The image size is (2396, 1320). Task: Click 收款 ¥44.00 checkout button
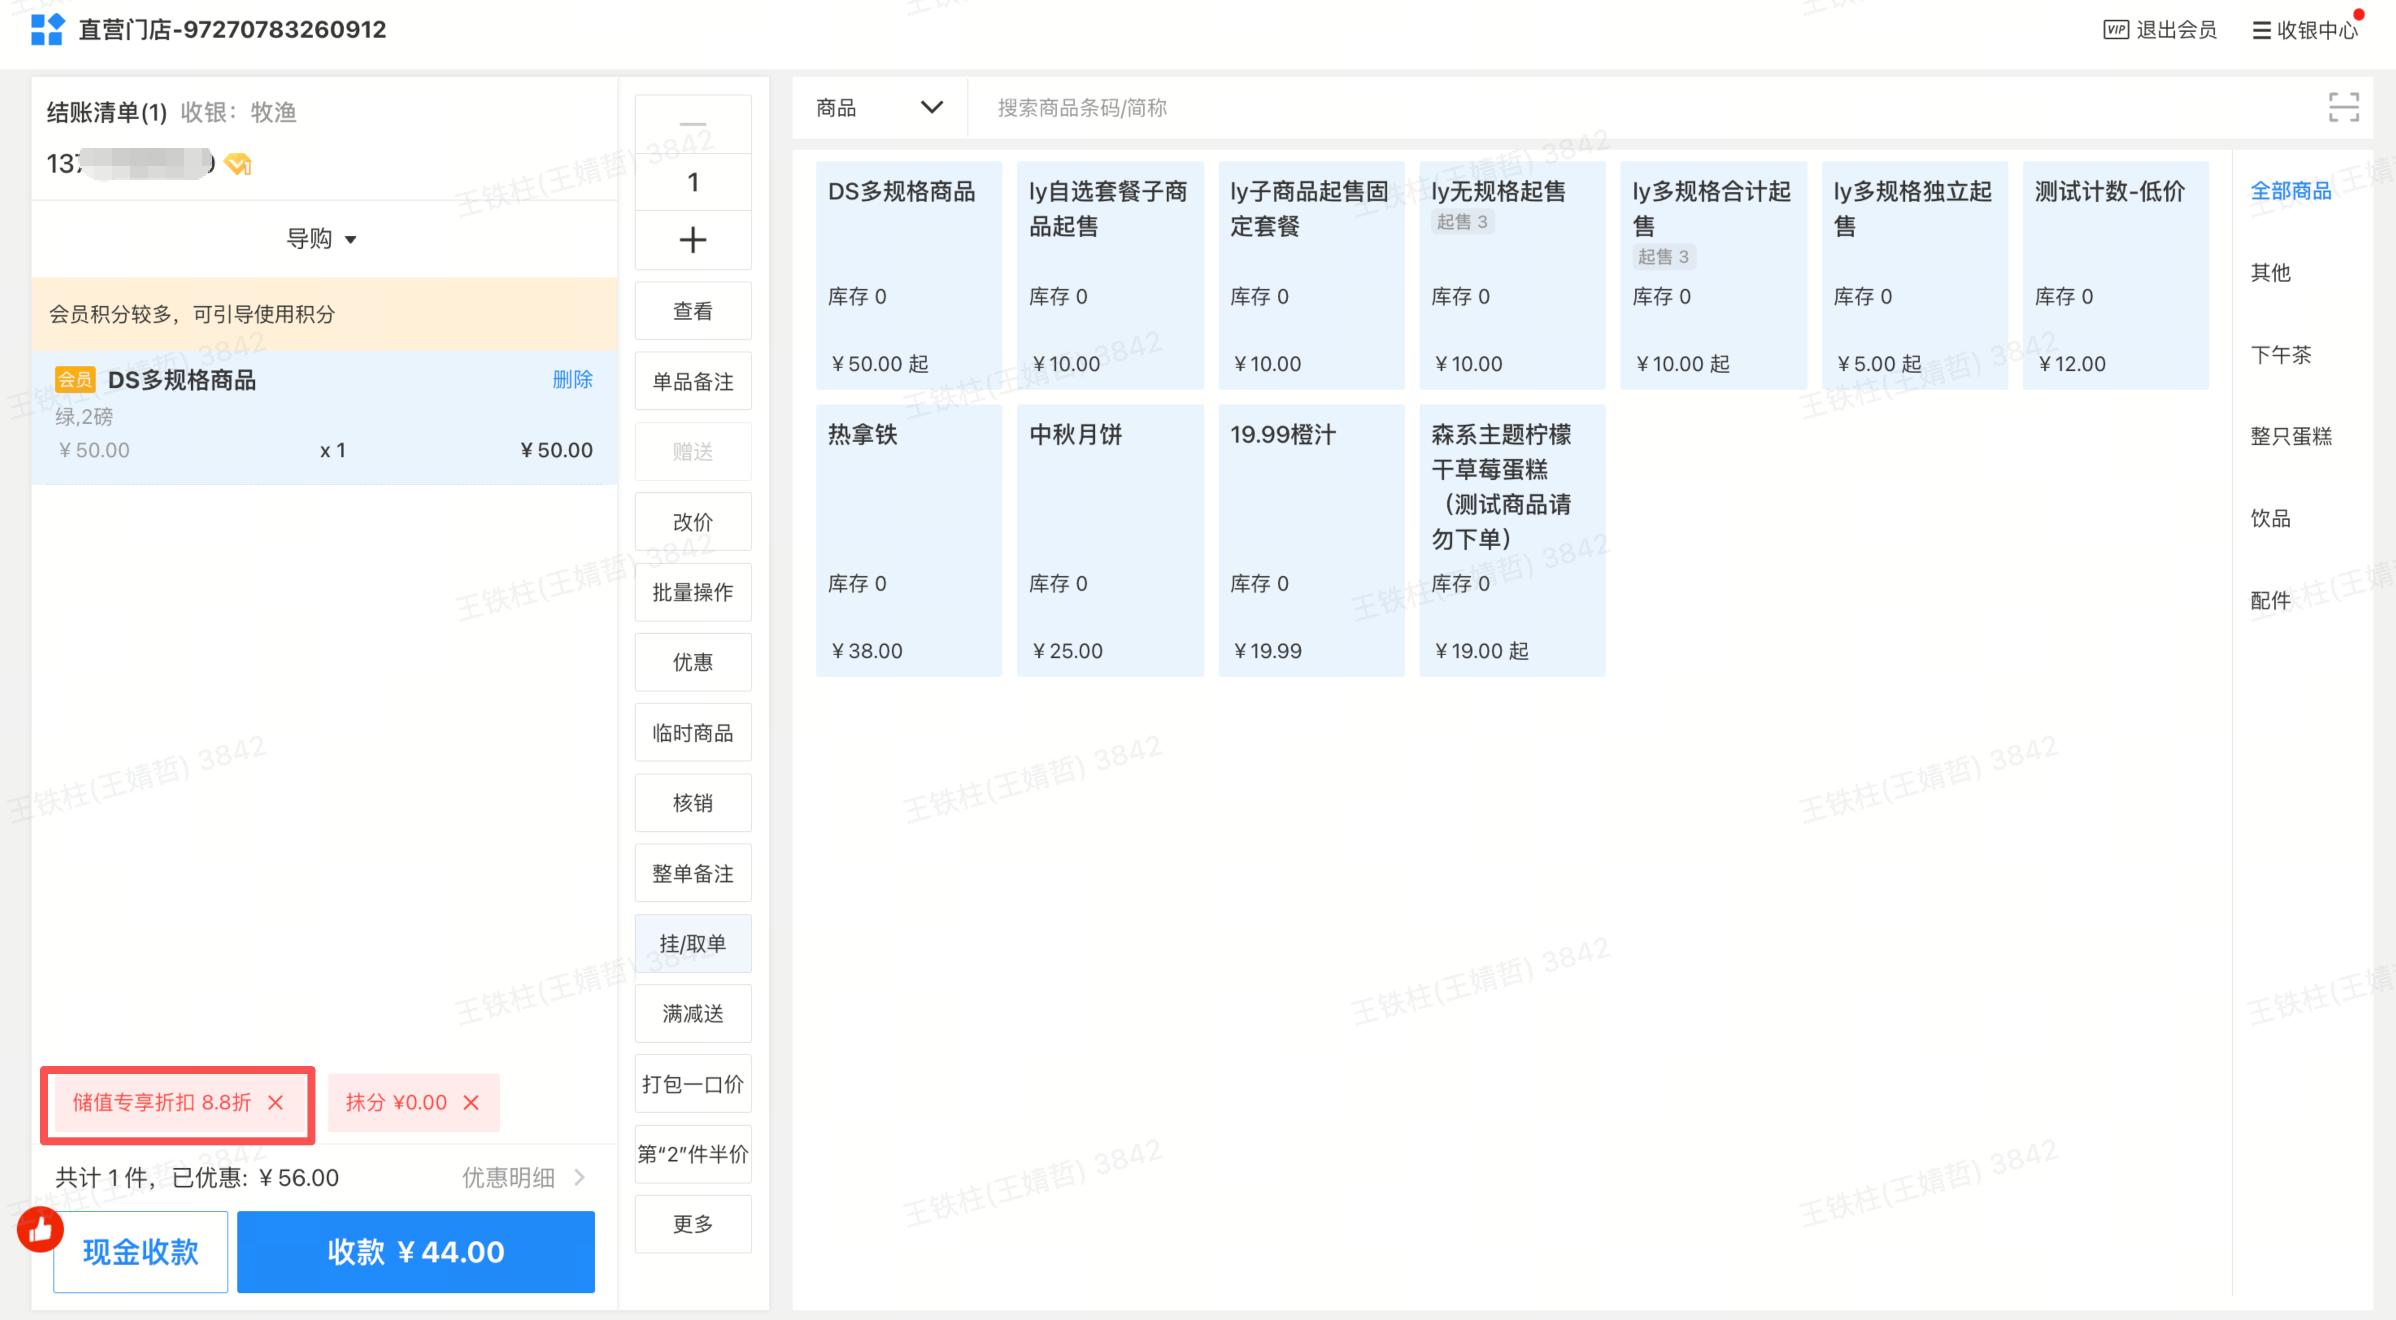click(x=416, y=1252)
